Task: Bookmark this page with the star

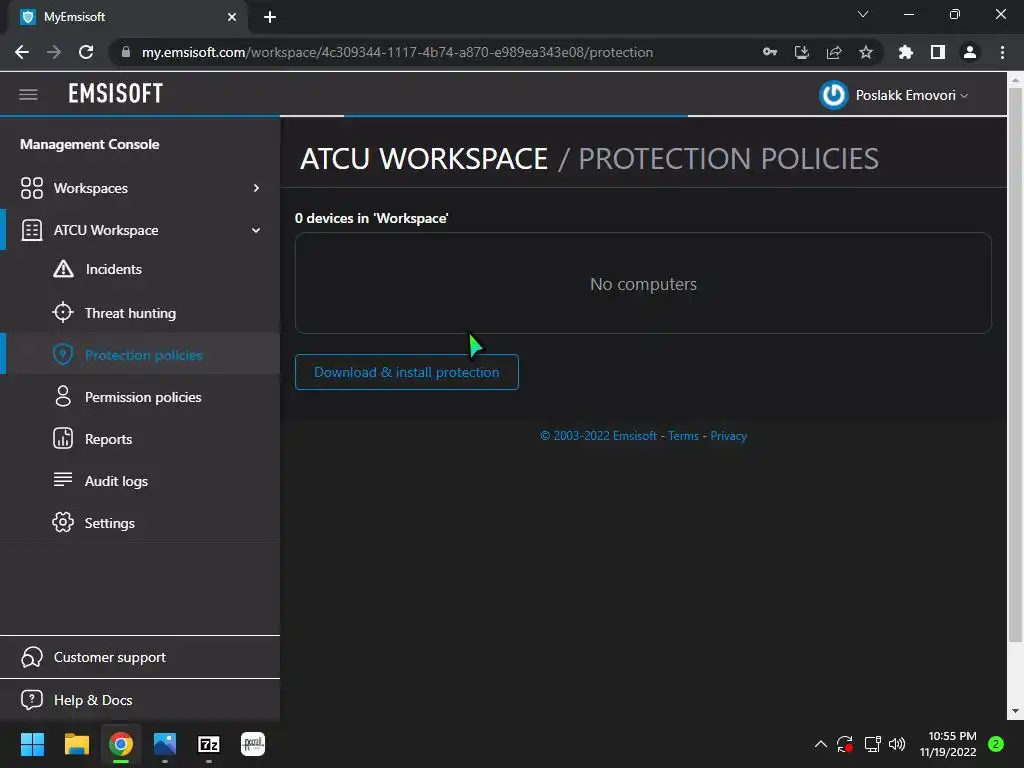Action: 866,52
